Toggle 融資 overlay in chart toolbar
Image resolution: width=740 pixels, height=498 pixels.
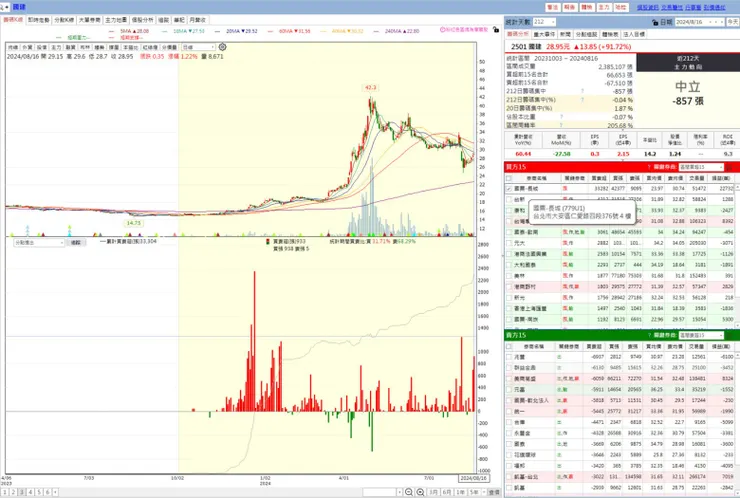tap(70, 47)
